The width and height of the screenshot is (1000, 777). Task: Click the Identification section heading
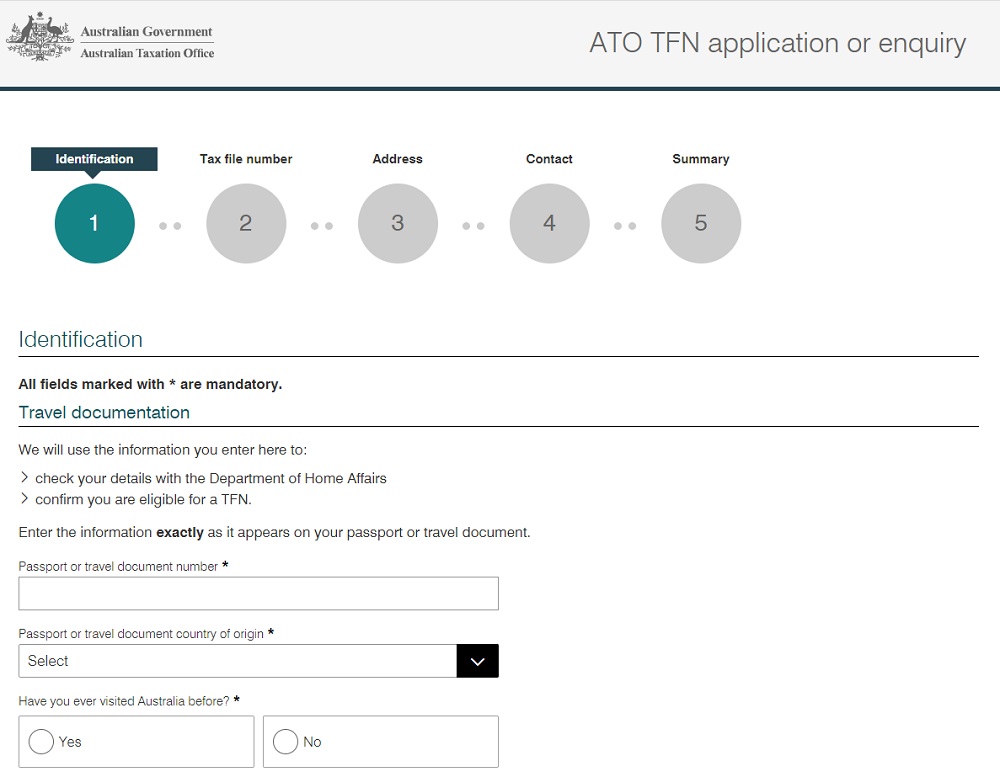point(81,339)
